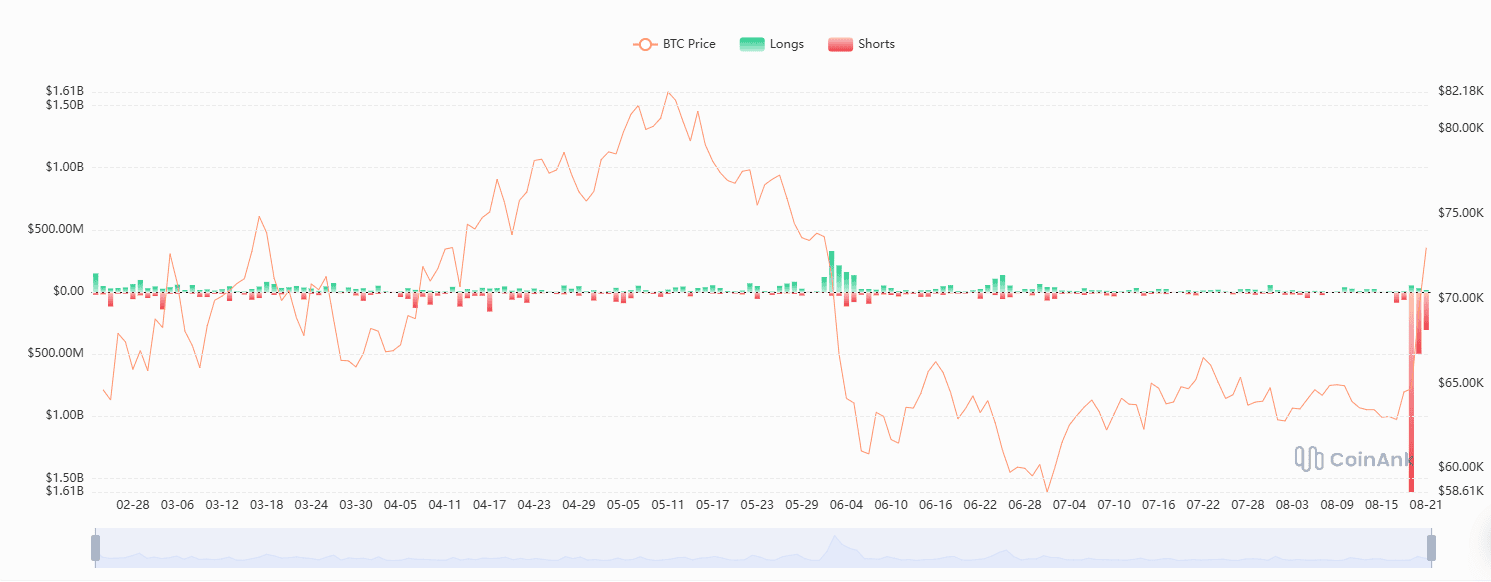Grab the right handle of the zoom slider
Screen dimensions: 1491x582
tap(1431, 548)
